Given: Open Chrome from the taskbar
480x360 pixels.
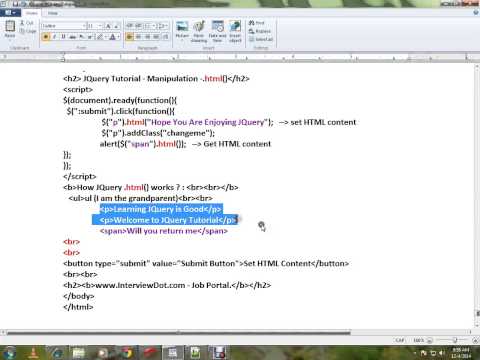Looking at the screenshot, I should (x=127, y=352).
